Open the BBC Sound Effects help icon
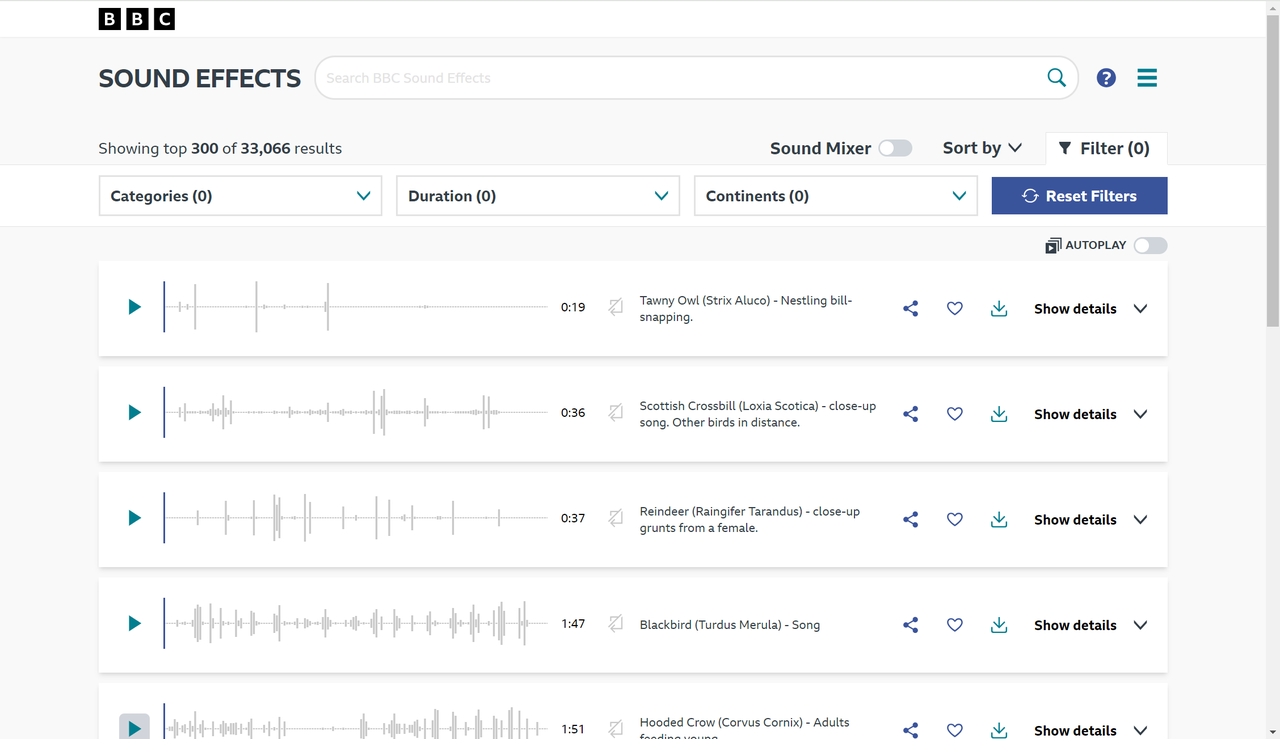Viewport: 1280px width, 739px height. (x=1106, y=77)
